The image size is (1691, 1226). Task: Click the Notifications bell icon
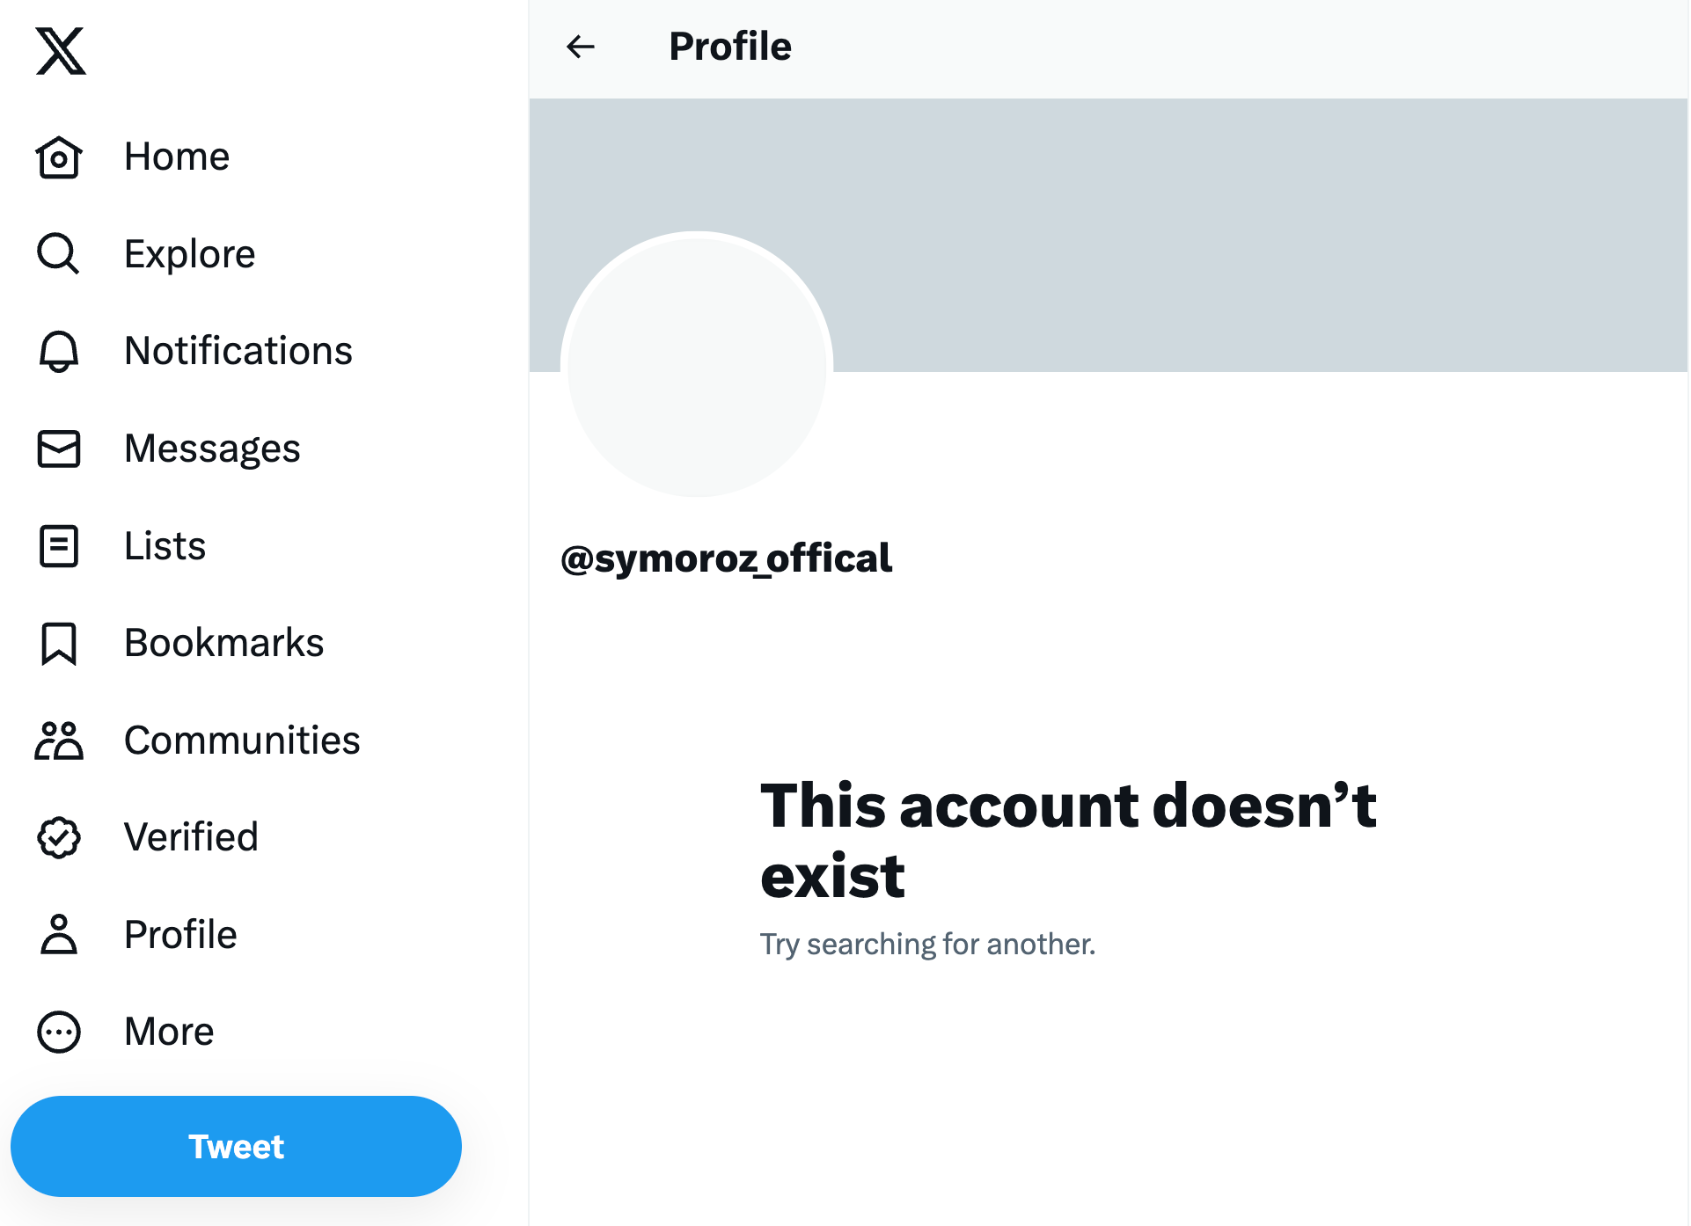pos(59,351)
